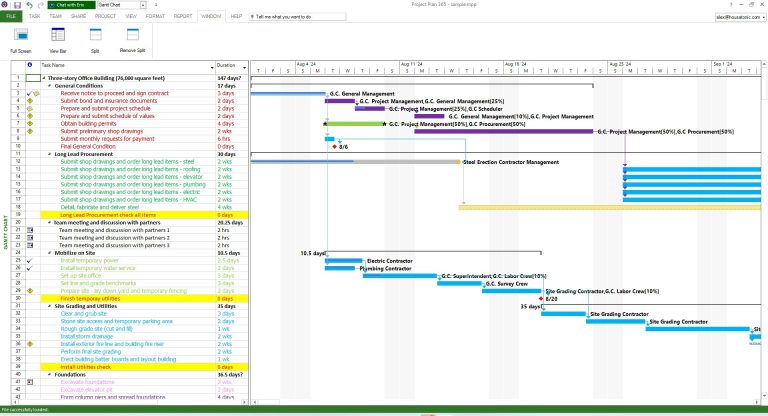The width and height of the screenshot is (768, 416).
Task: Open the REPORT ribbon tab
Action: [183, 16]
